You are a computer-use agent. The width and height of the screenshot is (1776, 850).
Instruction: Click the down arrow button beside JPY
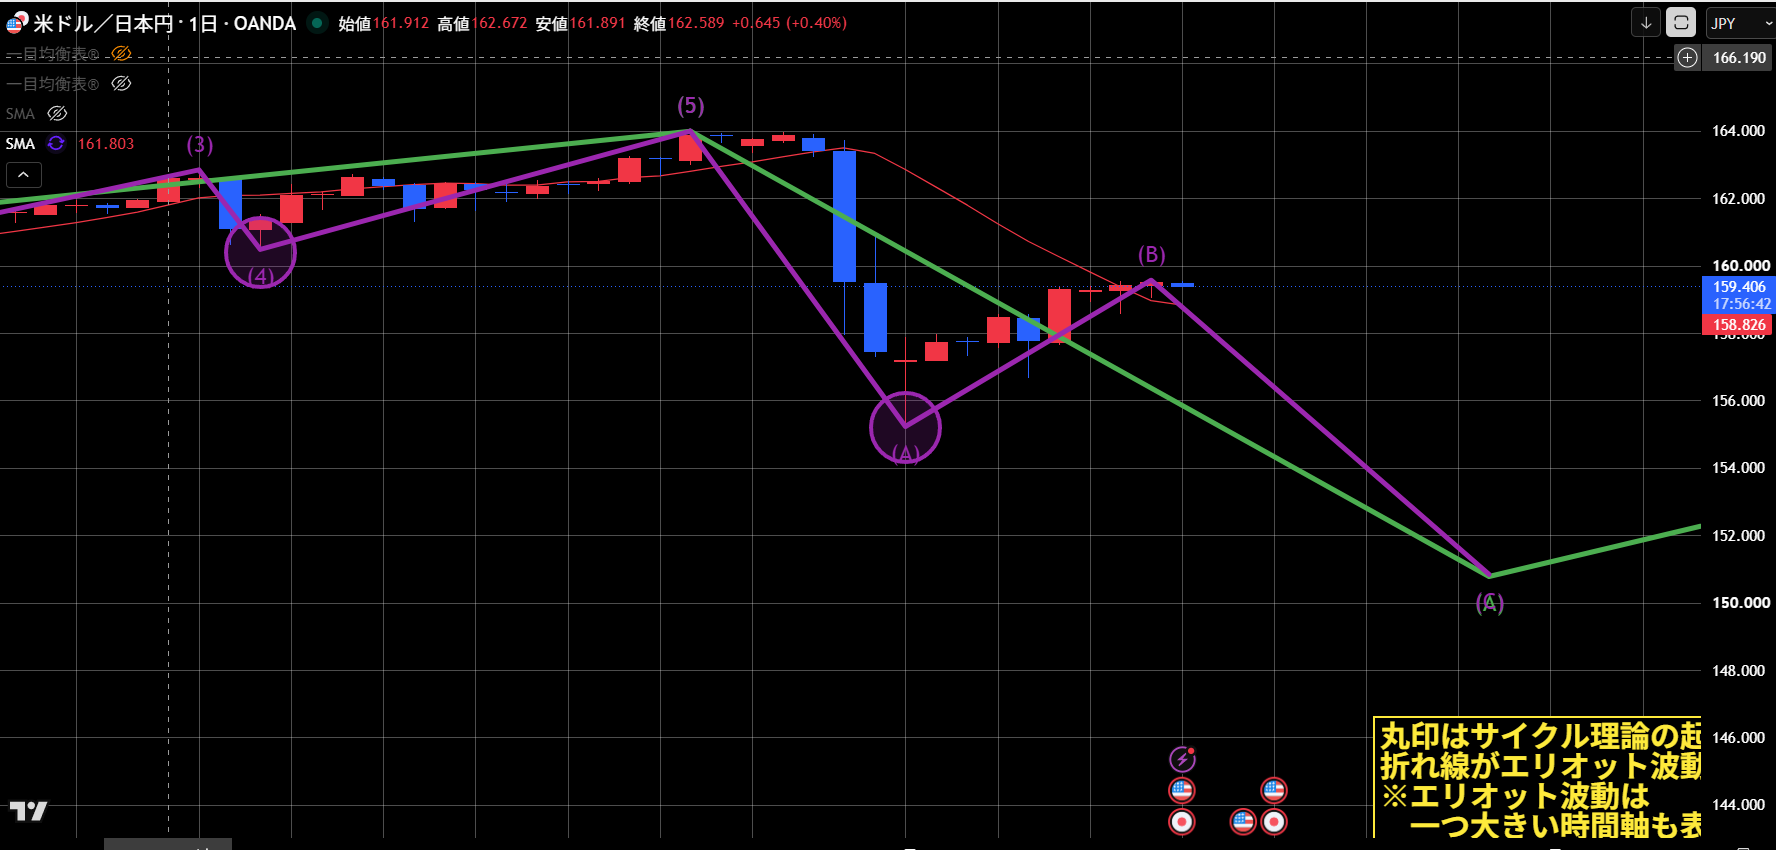click(1646, 22)
